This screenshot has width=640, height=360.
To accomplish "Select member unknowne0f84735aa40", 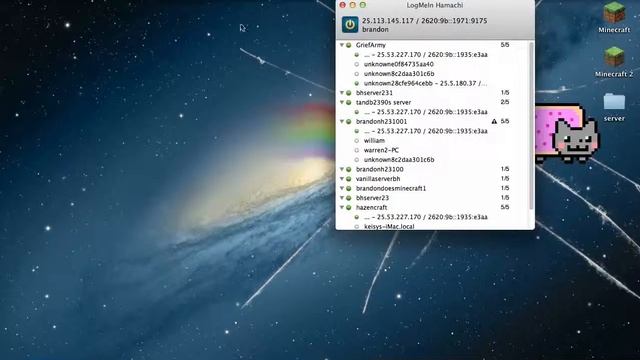I will coord(399,64).
